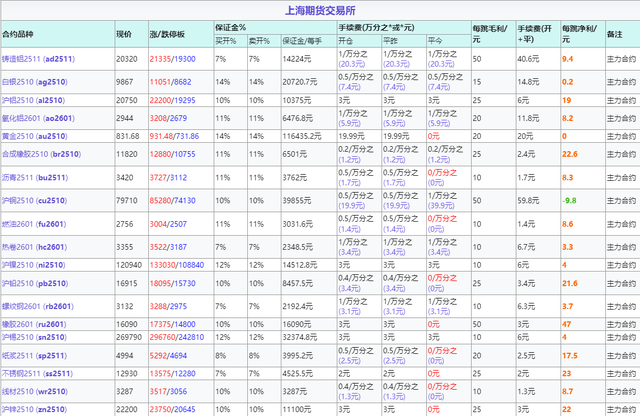Click the 买开% sub-header
Viewport: 640px width, 416px height.
pos(226,41)
